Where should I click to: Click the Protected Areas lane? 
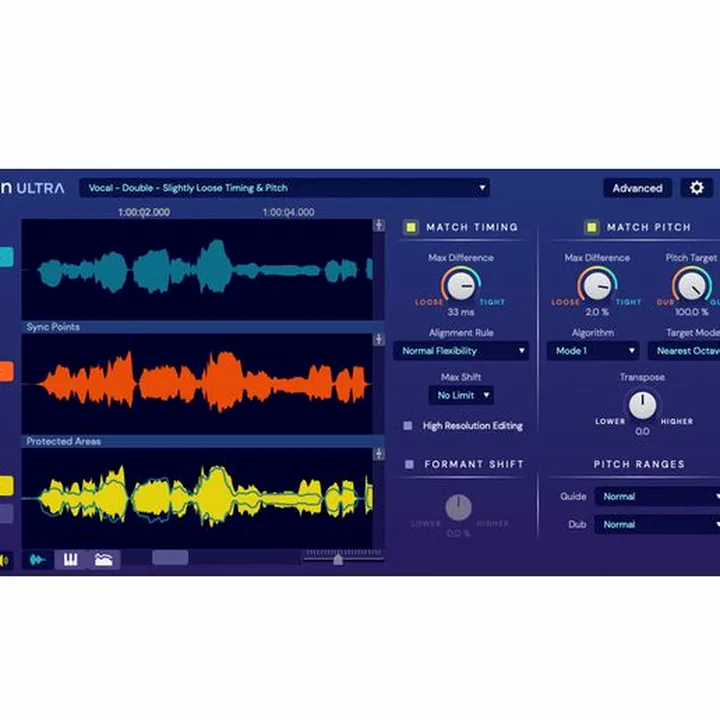(x=203, y=441)
